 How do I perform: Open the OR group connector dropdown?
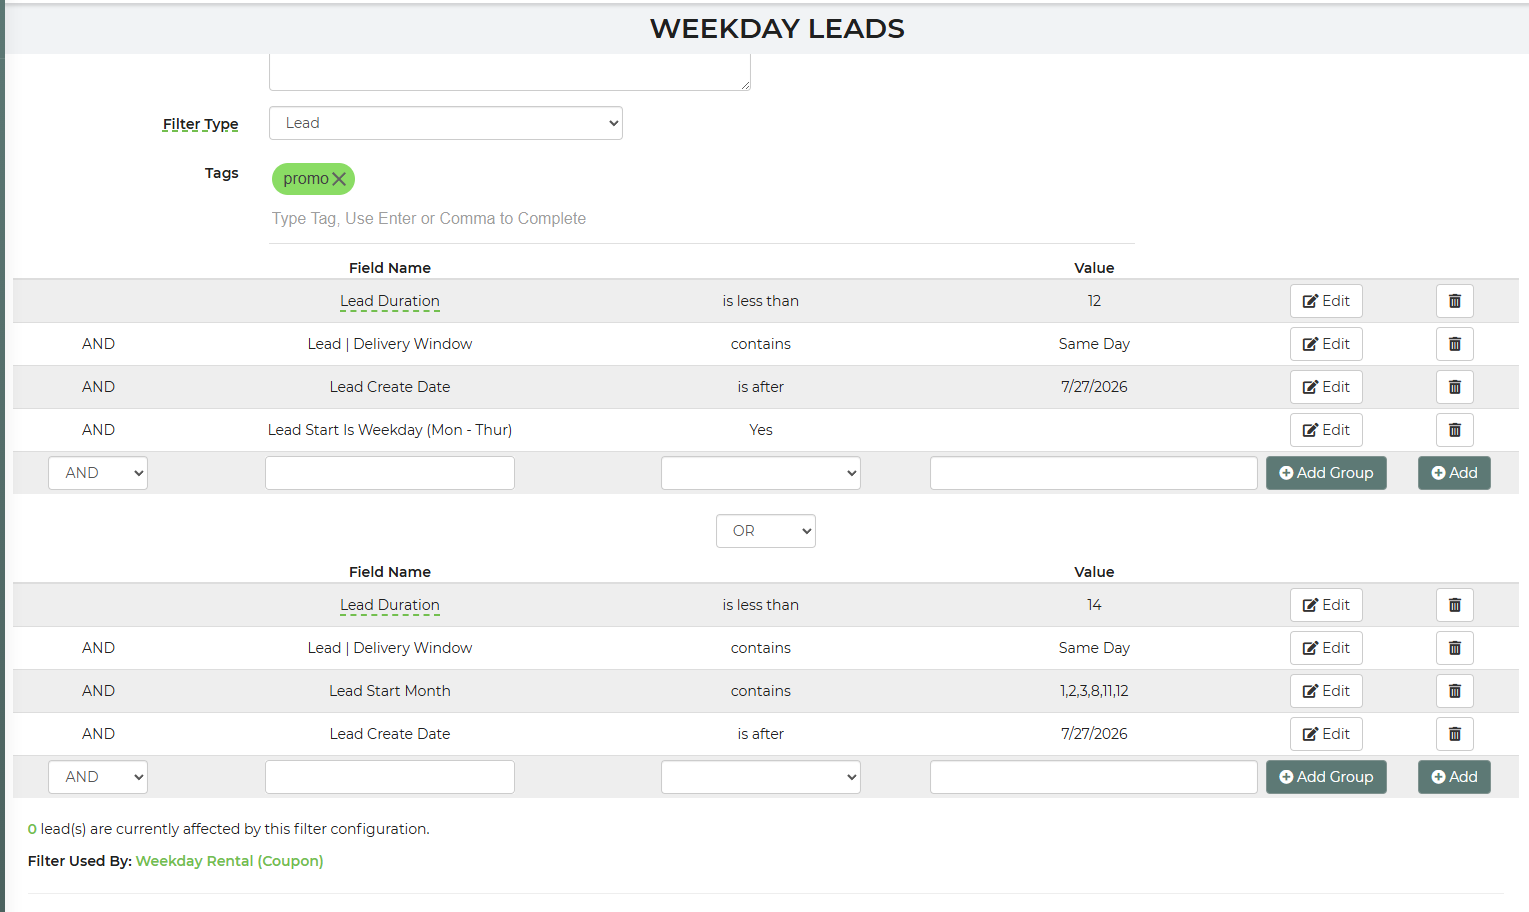[x=766, y=531]
